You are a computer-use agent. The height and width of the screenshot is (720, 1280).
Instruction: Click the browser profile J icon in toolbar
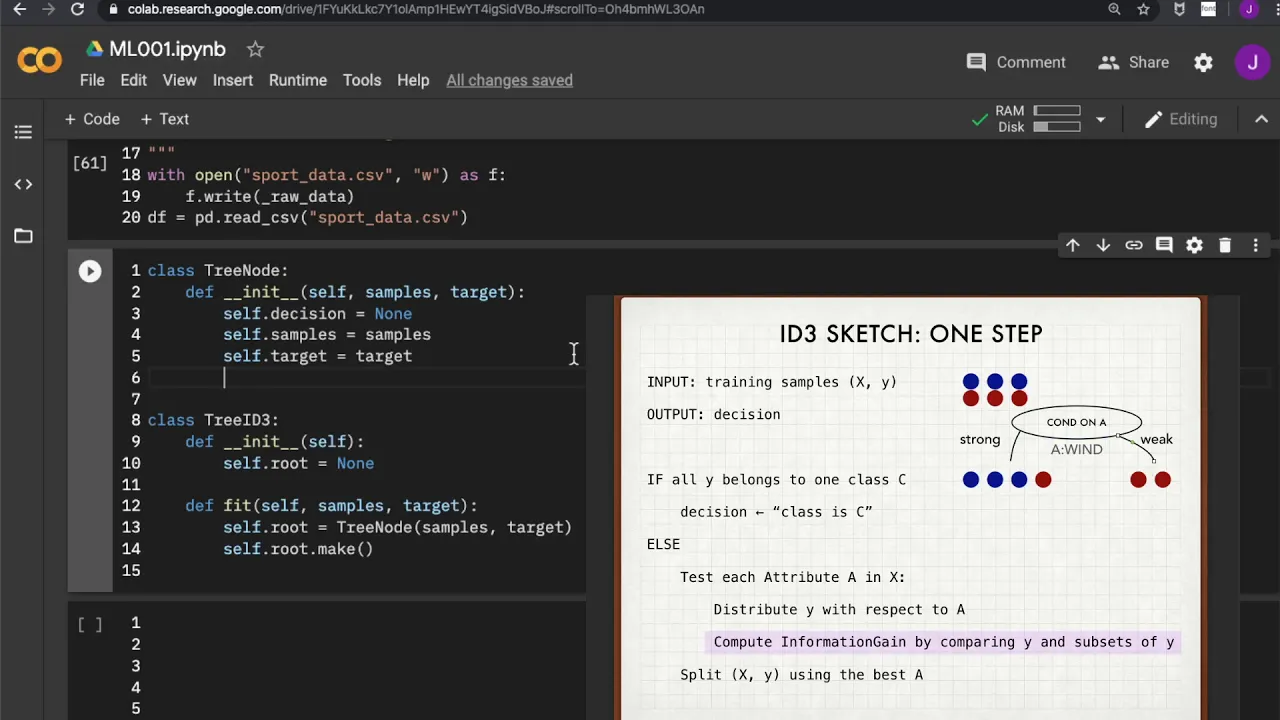pyautogui.click(x=1248, y=9)
